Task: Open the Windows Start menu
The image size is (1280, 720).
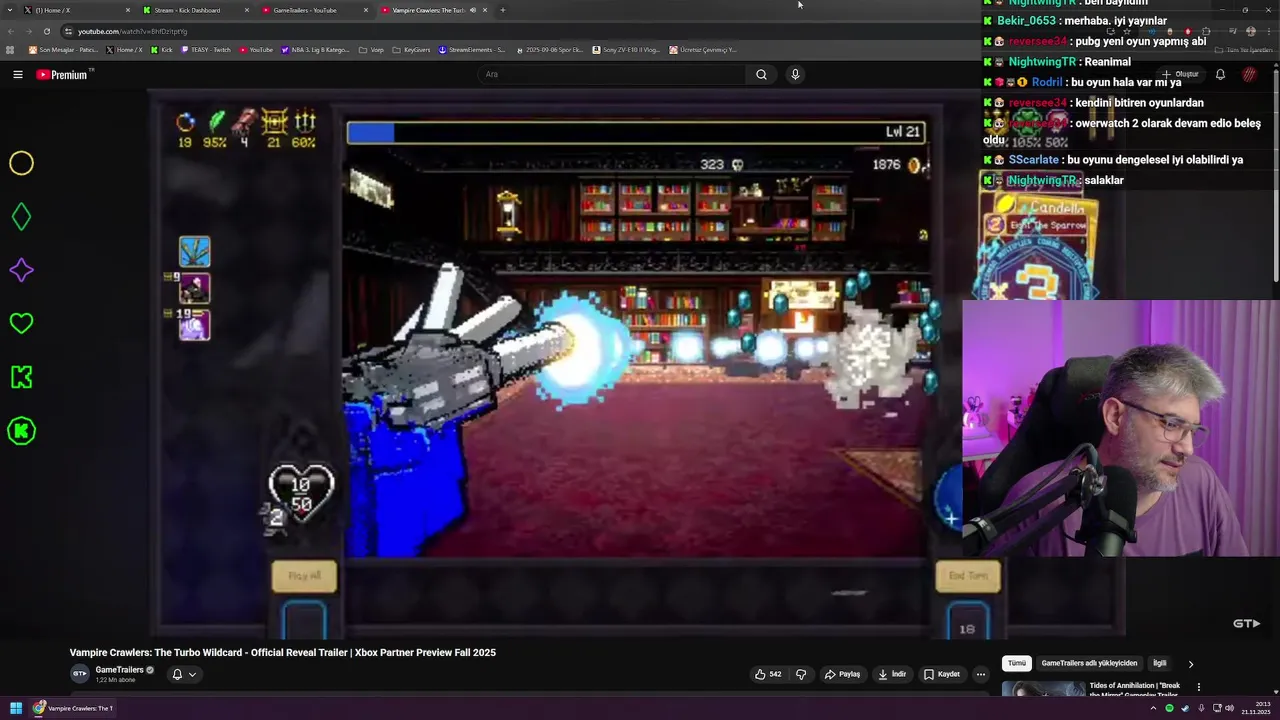Action: pyautogui.click(x=16, y=708)
